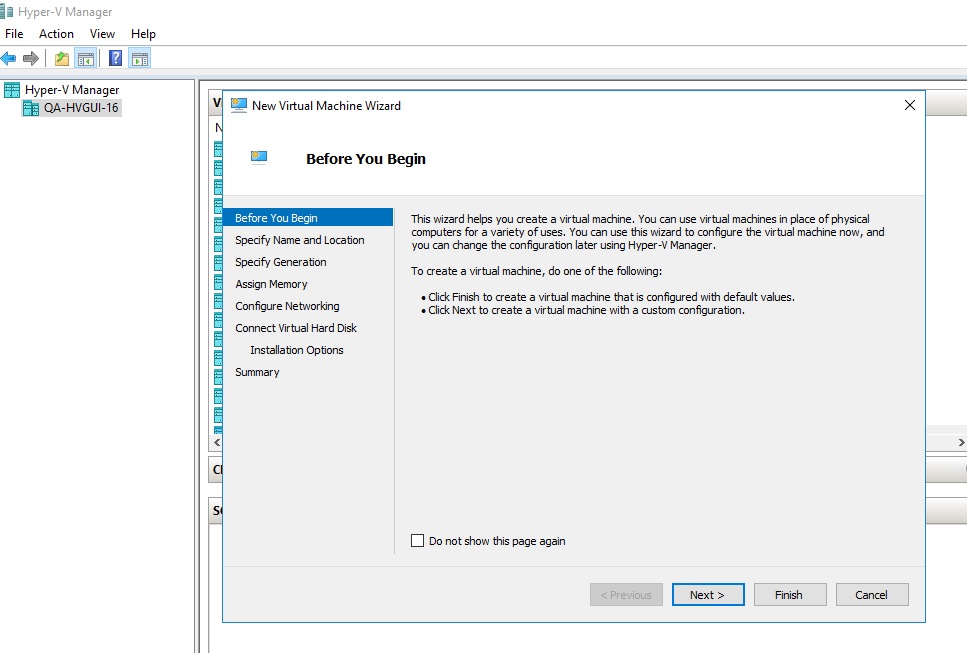Click the 'Click Finish to create' bullet text
The image size is (967, 653).
(x=611, y=297)
